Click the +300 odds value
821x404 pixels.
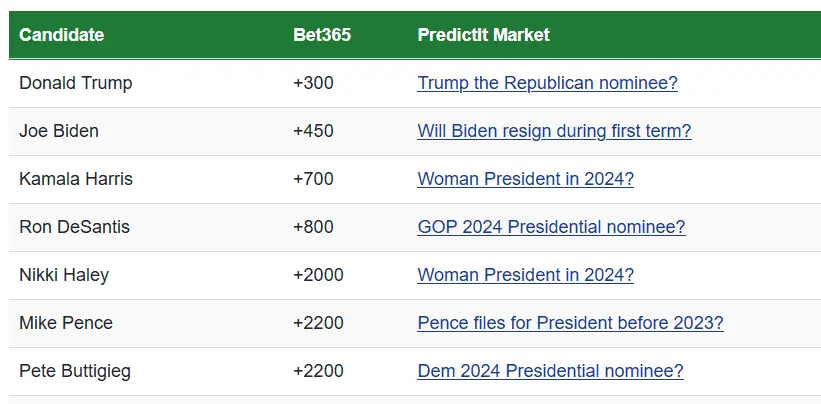[313, 83]
